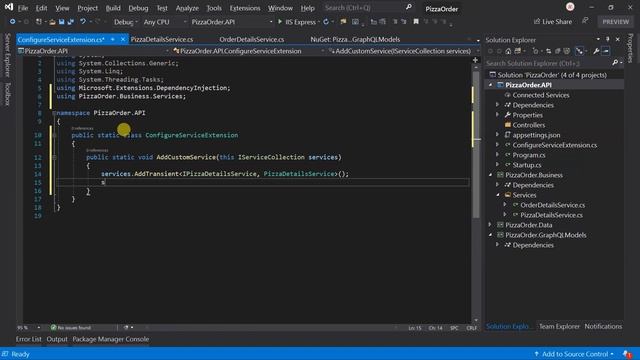This screenshot has height=360, width=640.
Task: Click the Home icon in Solution Explorer
Action: (x=508, y=51)
